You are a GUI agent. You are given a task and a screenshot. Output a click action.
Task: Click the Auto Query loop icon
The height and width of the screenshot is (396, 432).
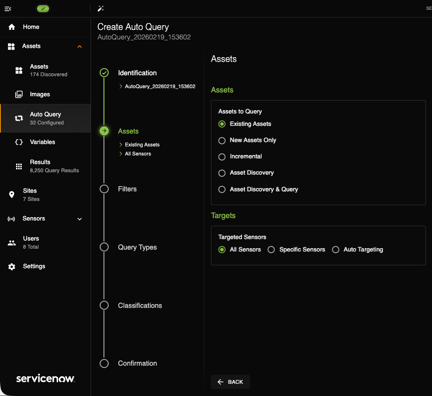coord(19,118)
